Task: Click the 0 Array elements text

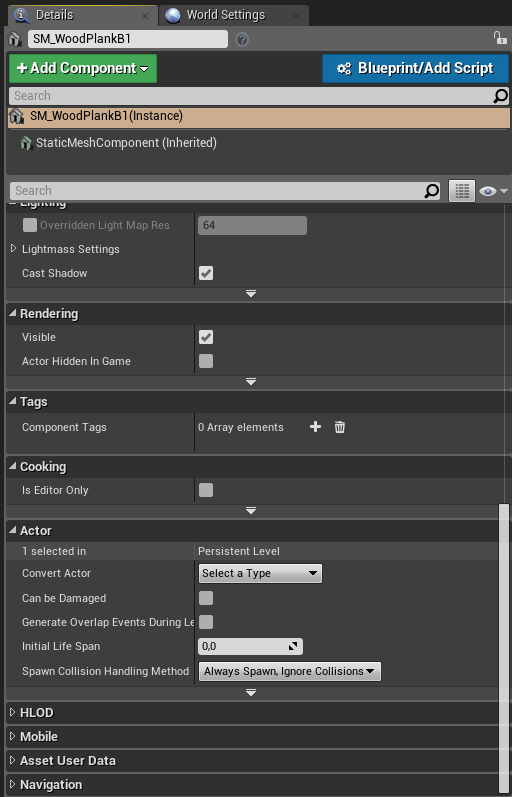Action: pos(241,427)
